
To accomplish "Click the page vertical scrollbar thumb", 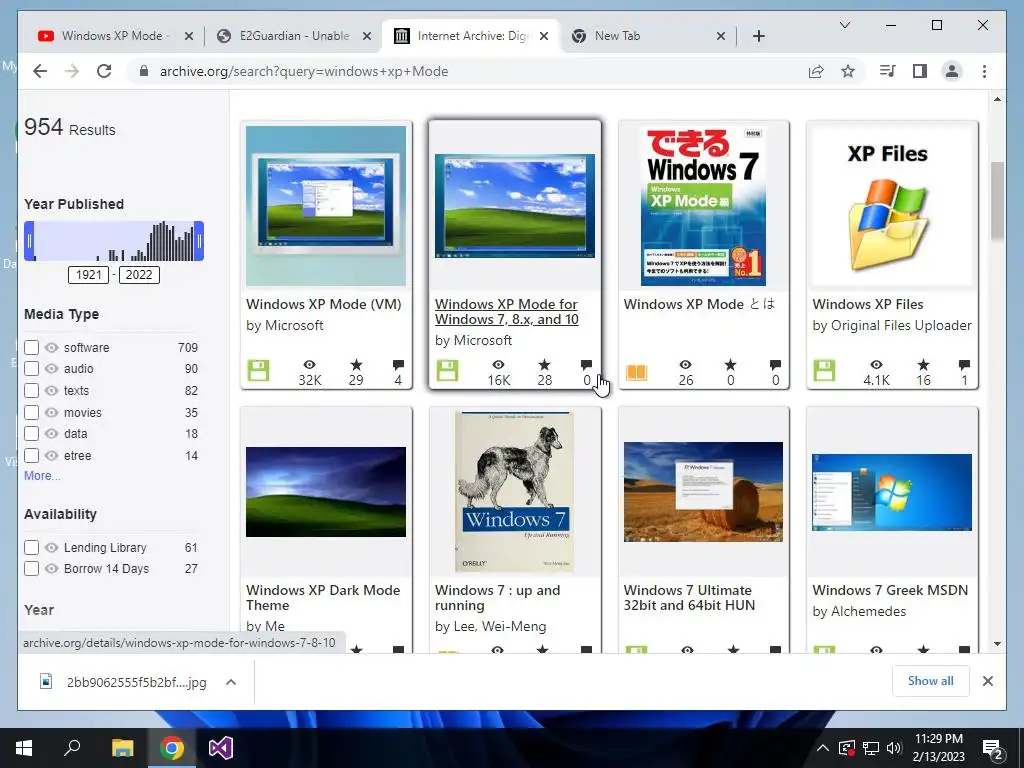I will [997, 200].
